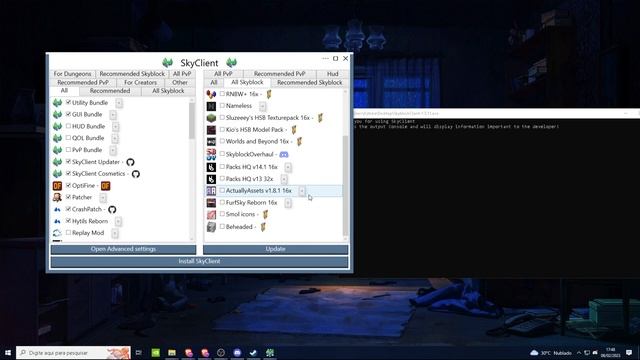The width and height of the screenshot is (640, 360).
Task: Click the Beheaded pack icon
Action: 211,227
